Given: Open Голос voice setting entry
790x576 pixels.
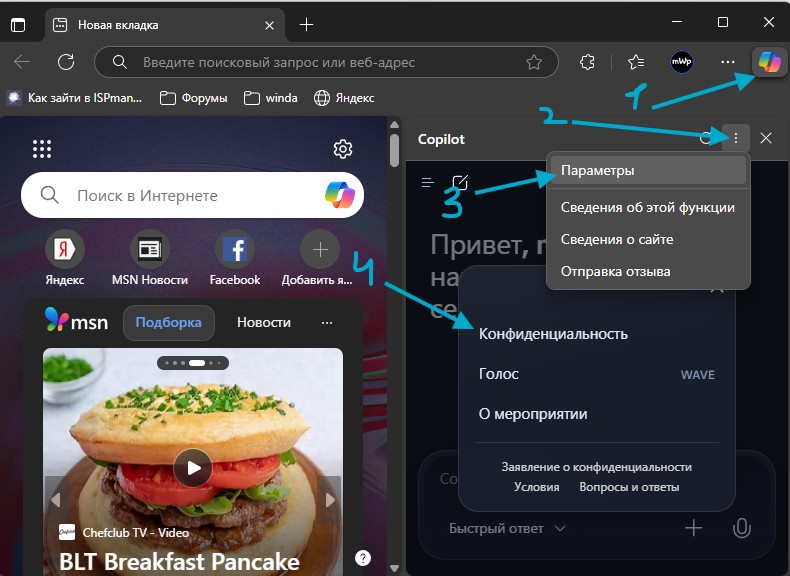Looking at the screenshot, I should click(x=597, y=374).
